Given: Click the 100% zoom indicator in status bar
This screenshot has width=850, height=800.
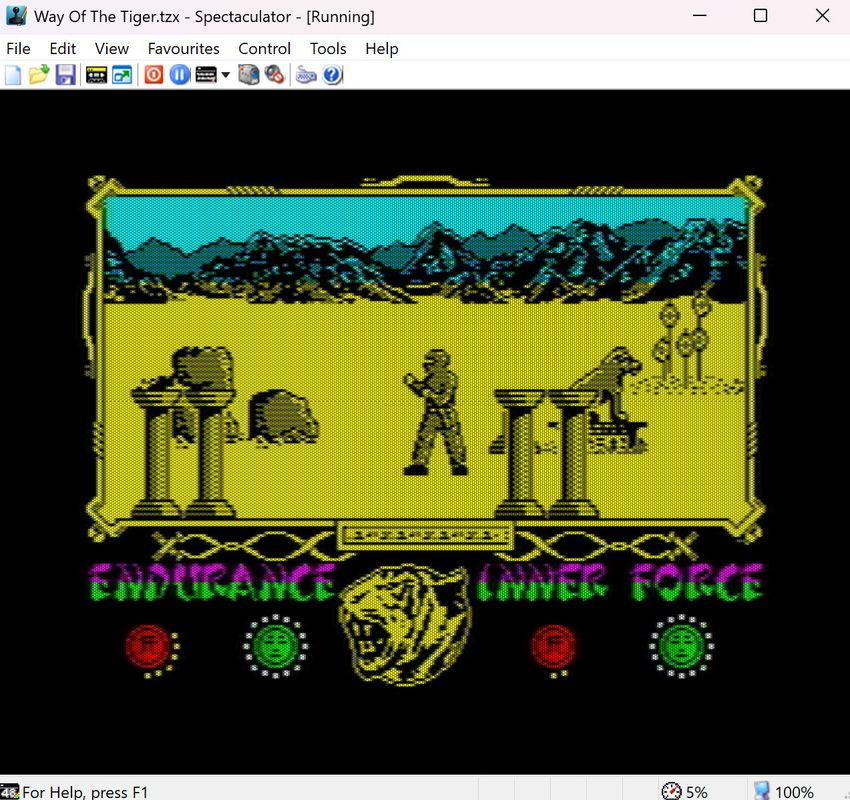Looking at the screenshot, I should 783,791.
